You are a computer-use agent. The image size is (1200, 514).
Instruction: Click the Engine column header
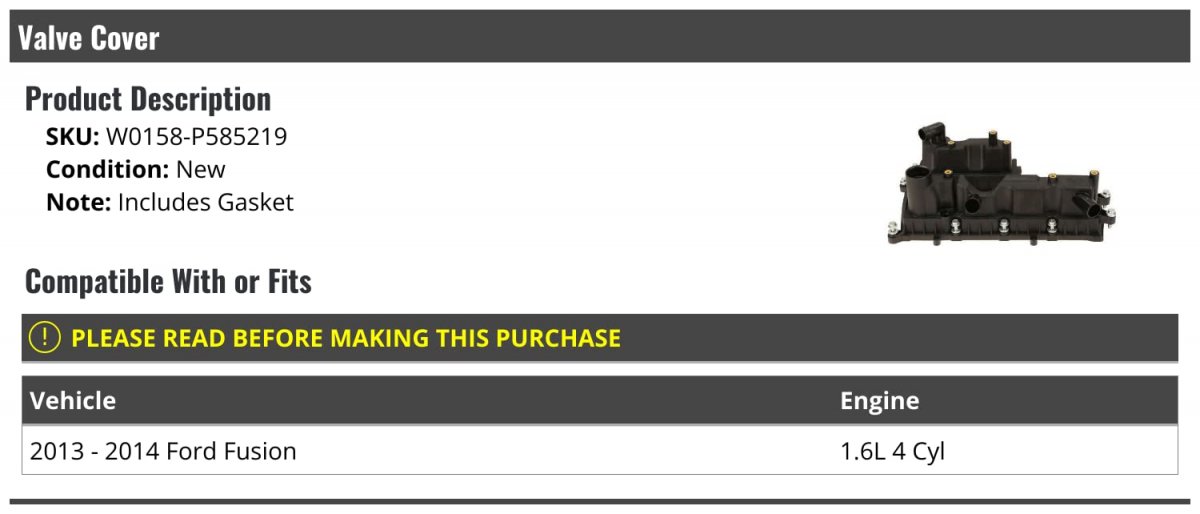(x=880, y=401)
